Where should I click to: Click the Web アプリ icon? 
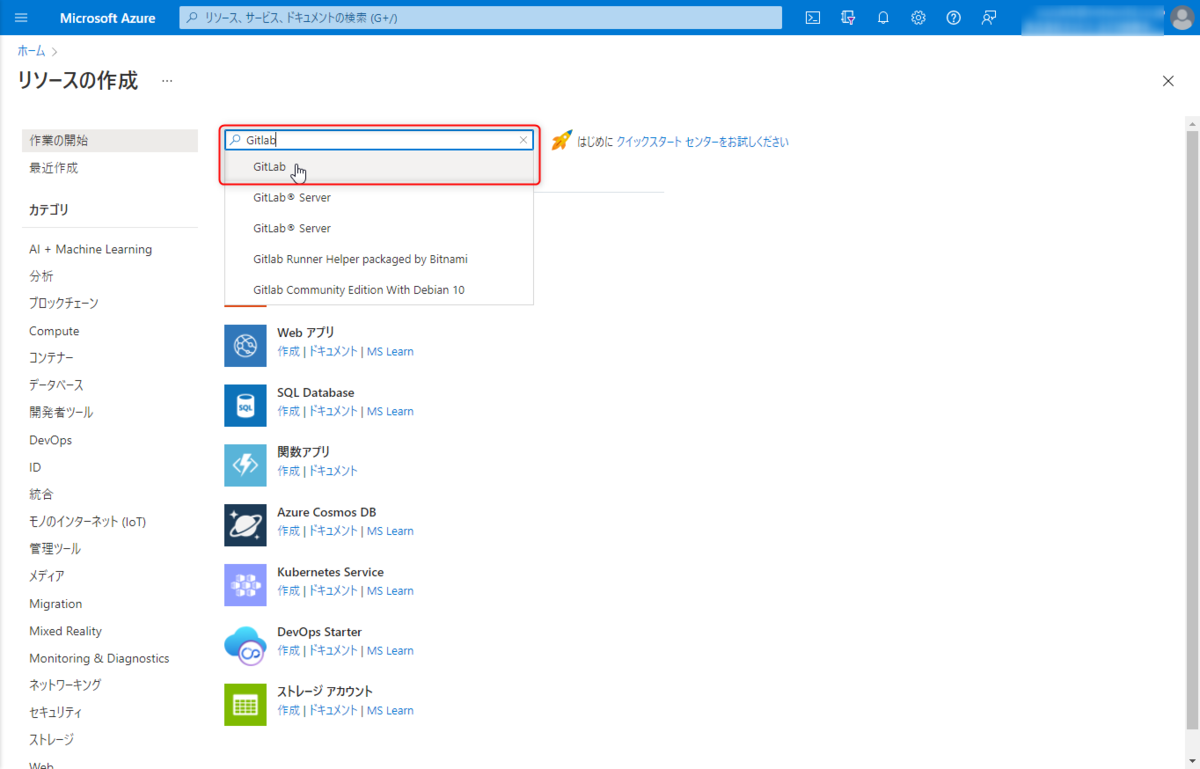point(245,346)
